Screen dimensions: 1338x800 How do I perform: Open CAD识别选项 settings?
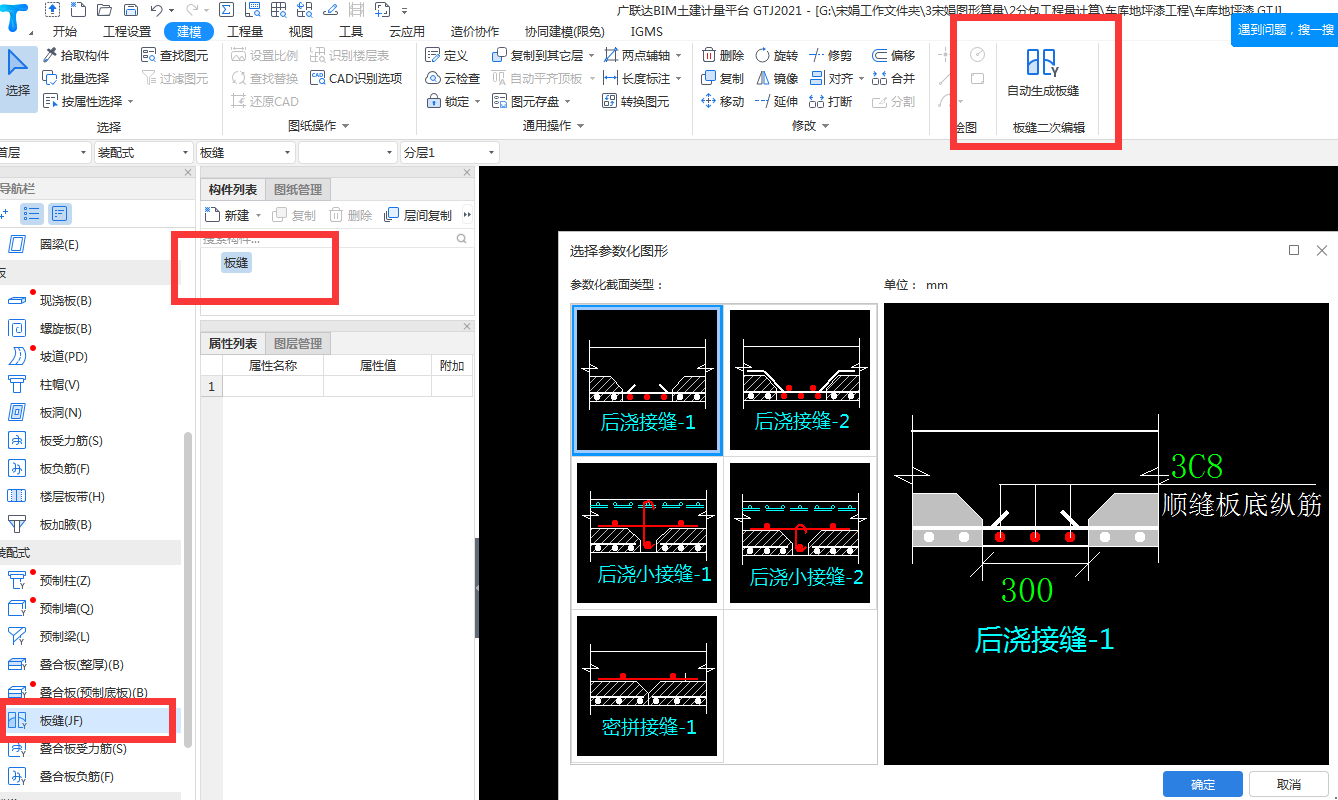coord(356,78)
